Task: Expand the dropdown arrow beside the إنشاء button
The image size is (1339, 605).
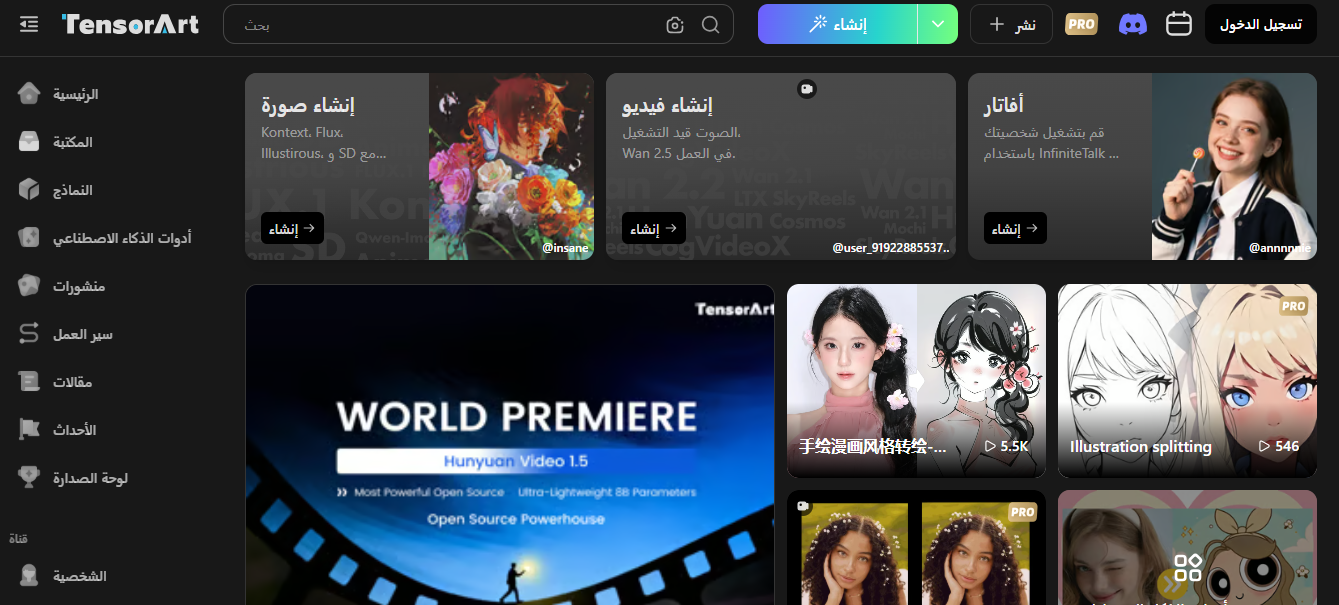Action: tap(937, 24)
